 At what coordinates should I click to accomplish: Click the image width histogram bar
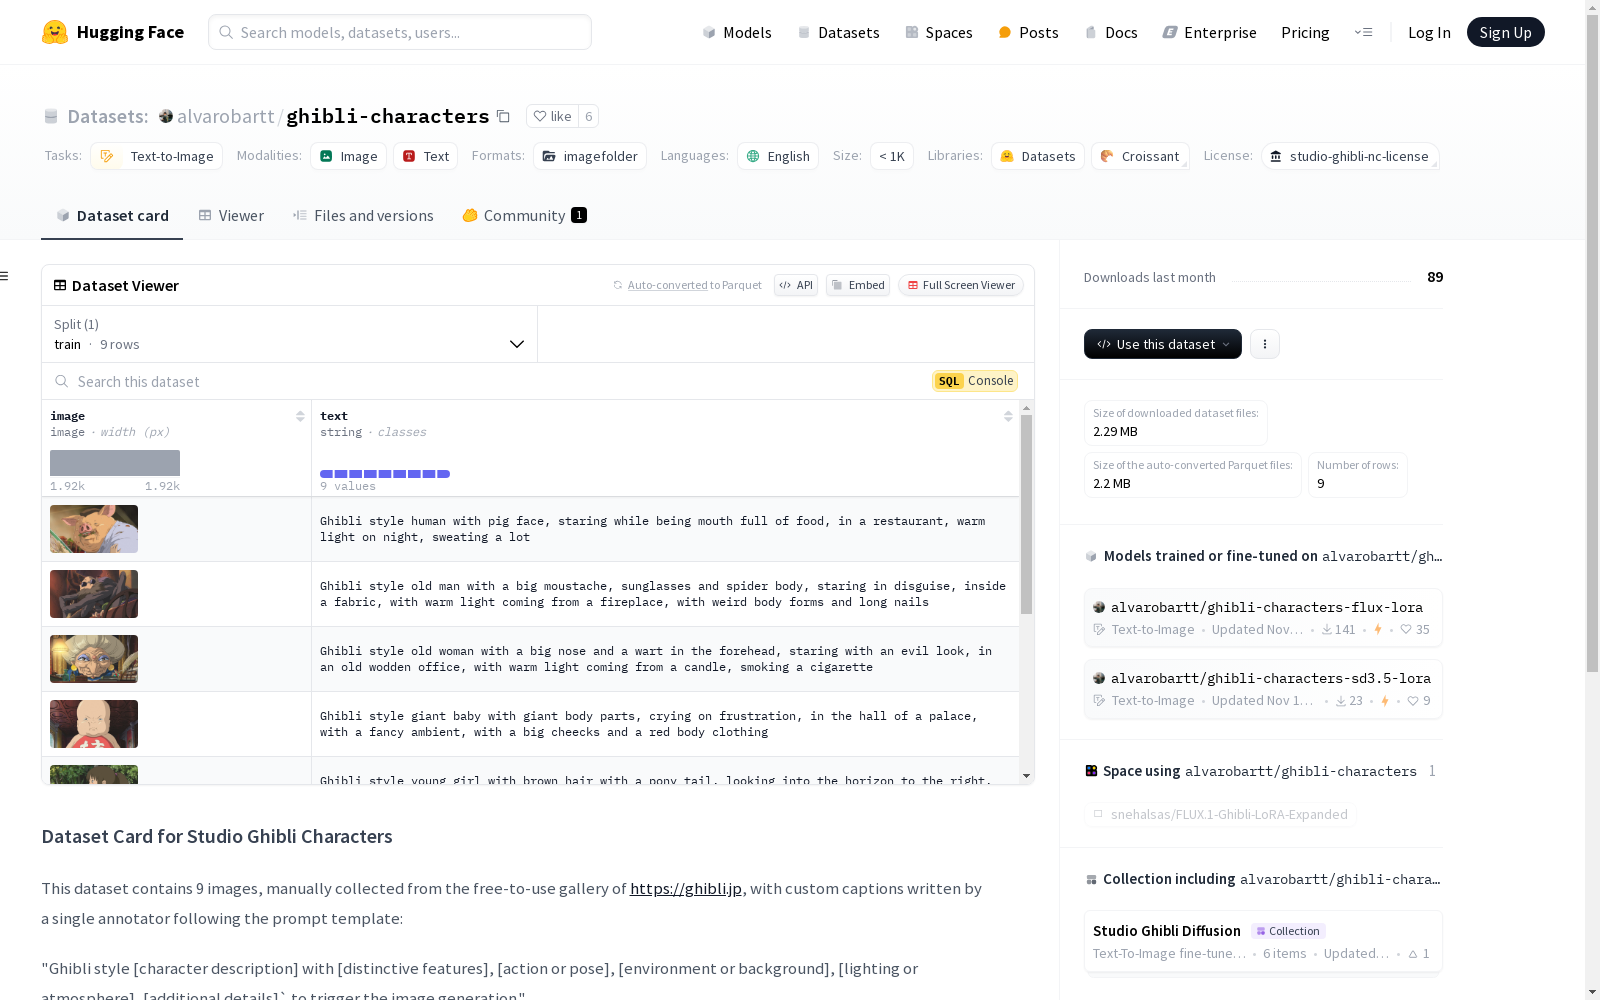tap(115, 463)
